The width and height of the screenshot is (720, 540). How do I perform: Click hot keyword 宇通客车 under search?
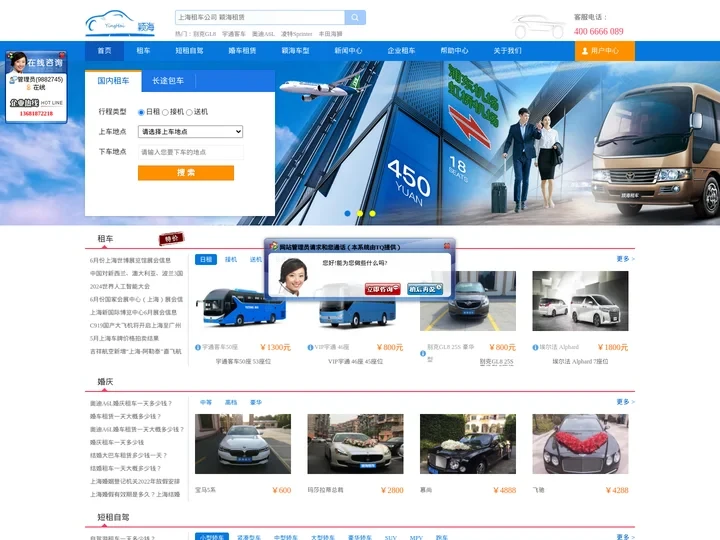point(234,34)
